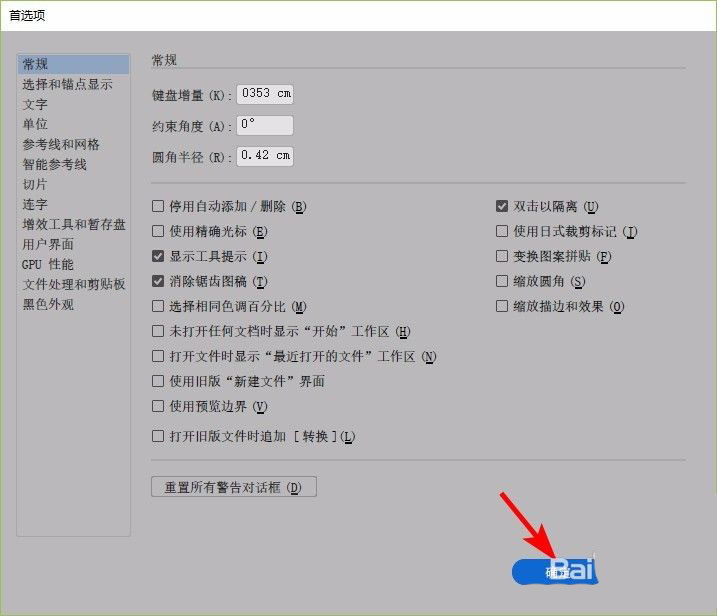717x616 pixels.
Task: Click the 约束角度 input field
Action: click(265, 125)
